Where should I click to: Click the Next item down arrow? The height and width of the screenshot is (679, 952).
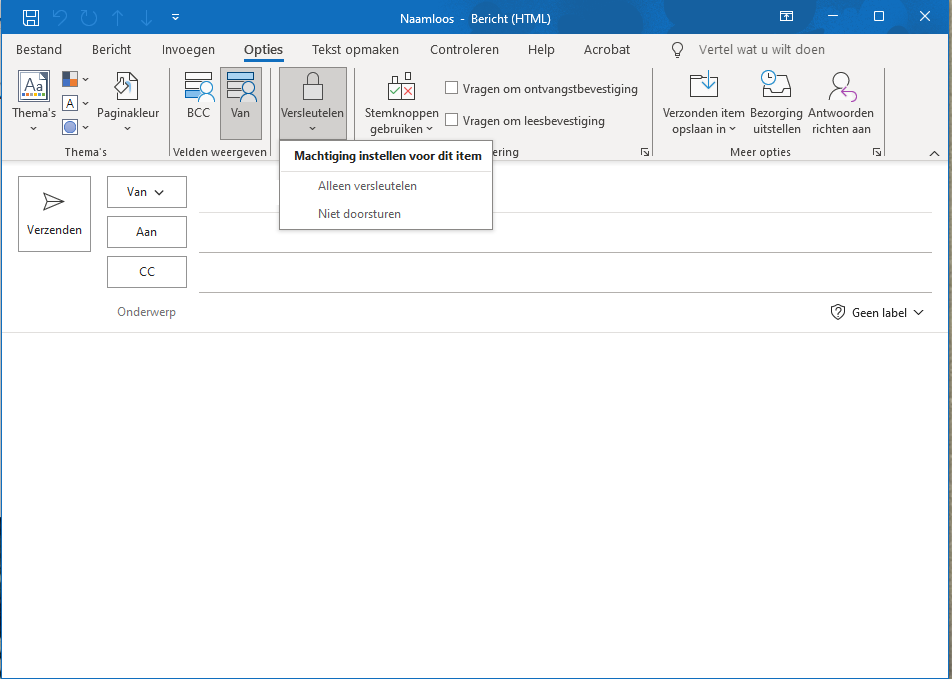pyautogui.click(x=146, y=18)
